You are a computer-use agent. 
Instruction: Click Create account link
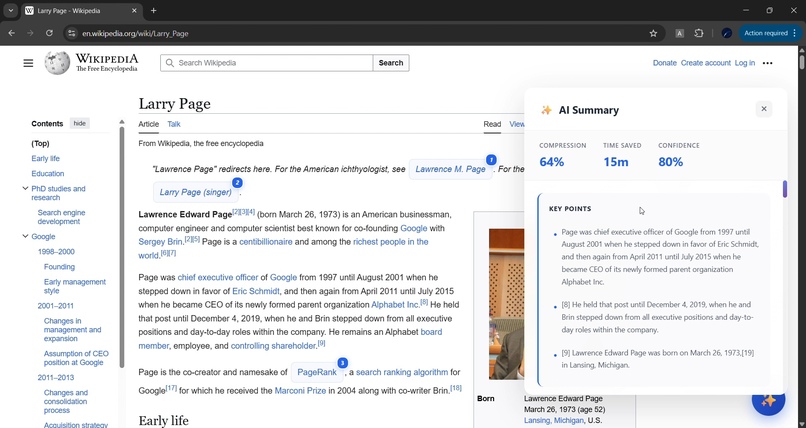click(x=705, y=63)
